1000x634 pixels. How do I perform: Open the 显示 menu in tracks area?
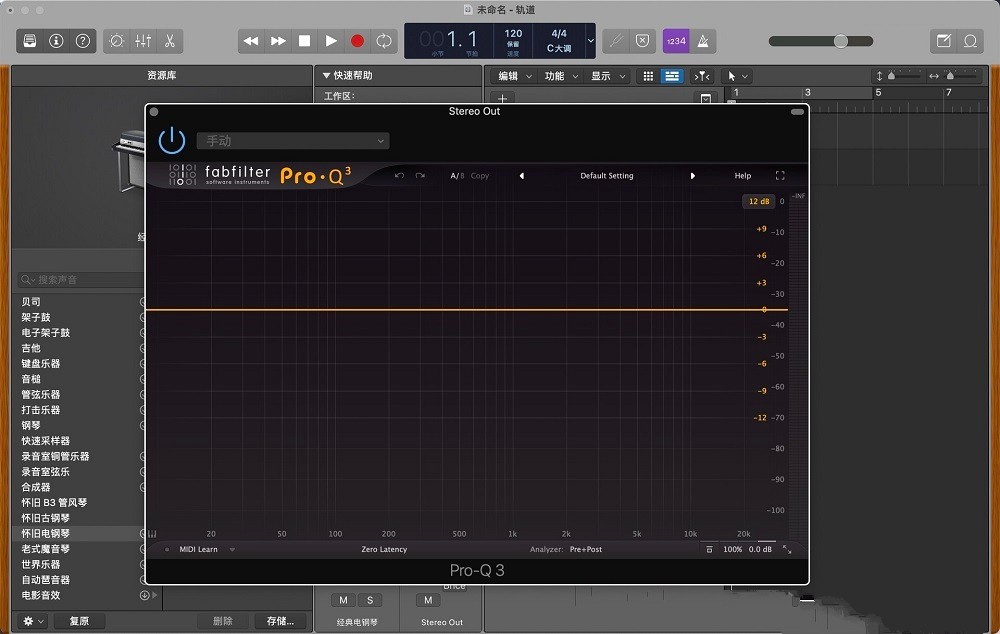[608, 76]
